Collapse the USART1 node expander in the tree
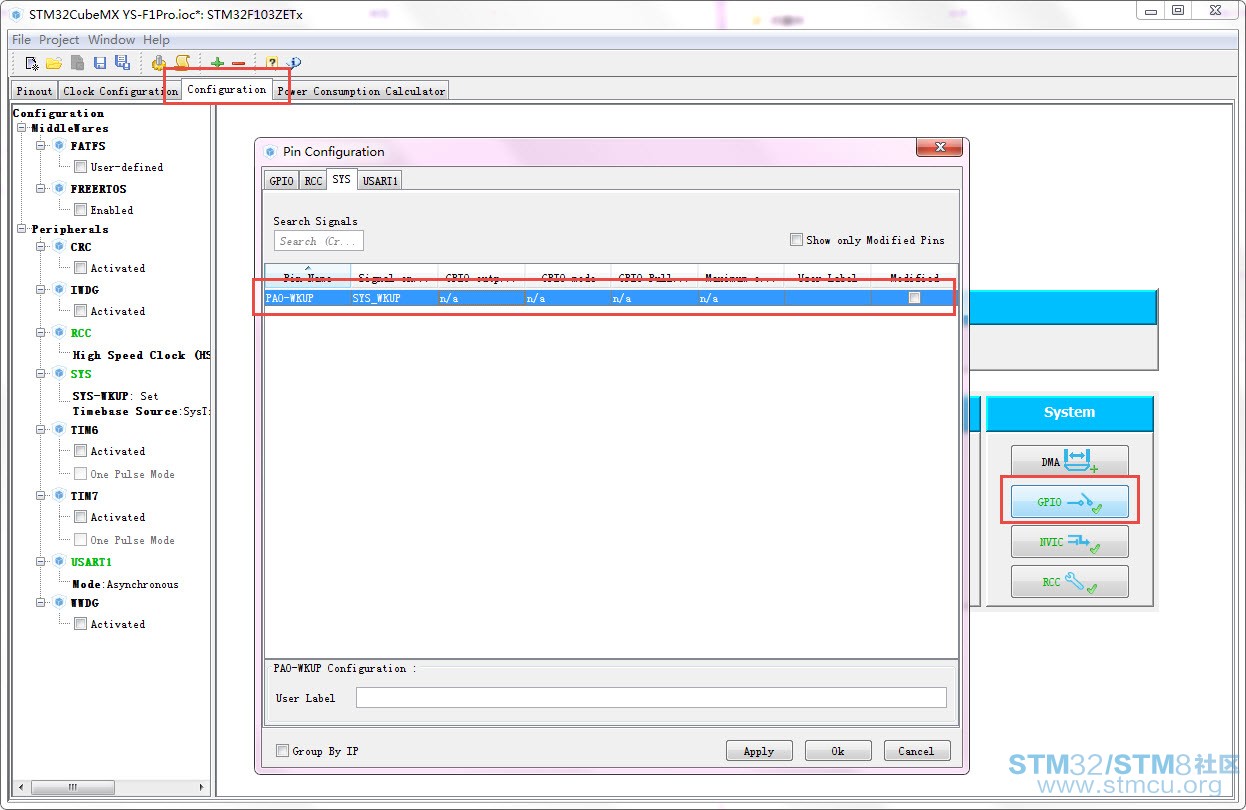Image resolution: width=1246 pixels, height=810 pixels. [42, 562]
